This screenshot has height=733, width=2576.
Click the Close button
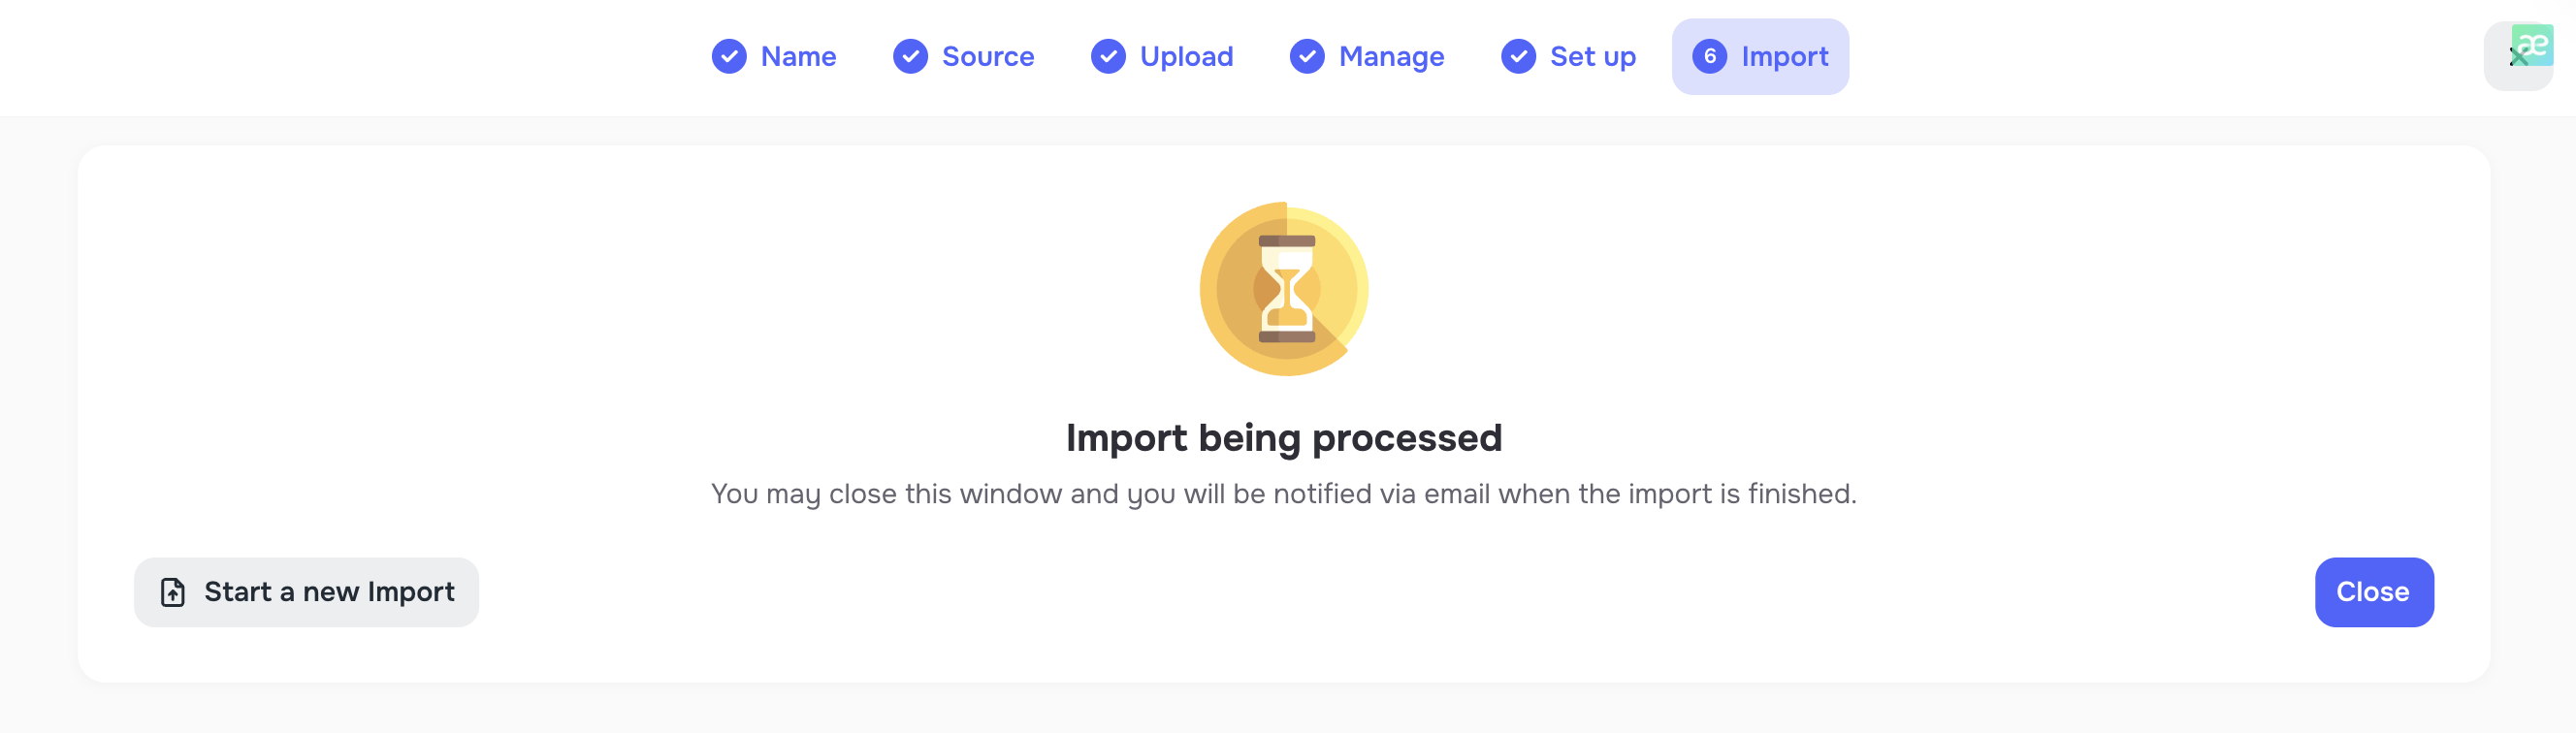click(x=2374, y=592)
